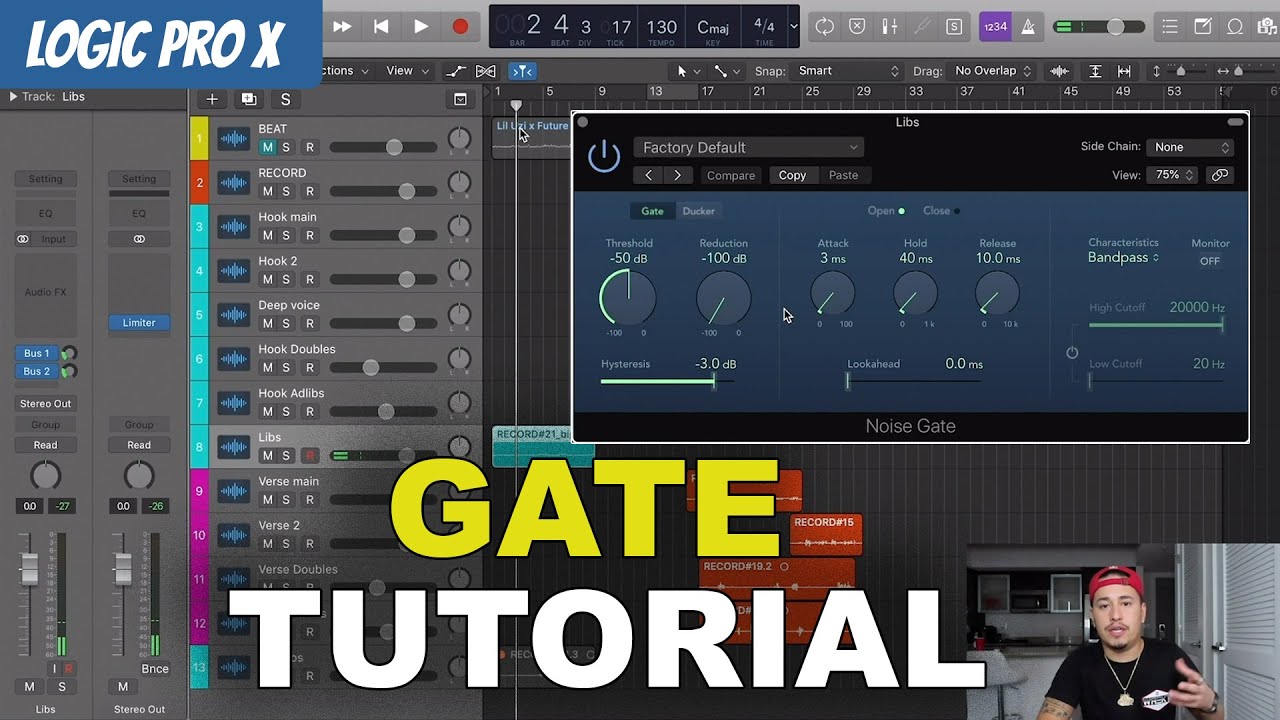This screenshot has width=1280, height=720.
Task: Hit the red Record button in transport
Action: (460, 27)
